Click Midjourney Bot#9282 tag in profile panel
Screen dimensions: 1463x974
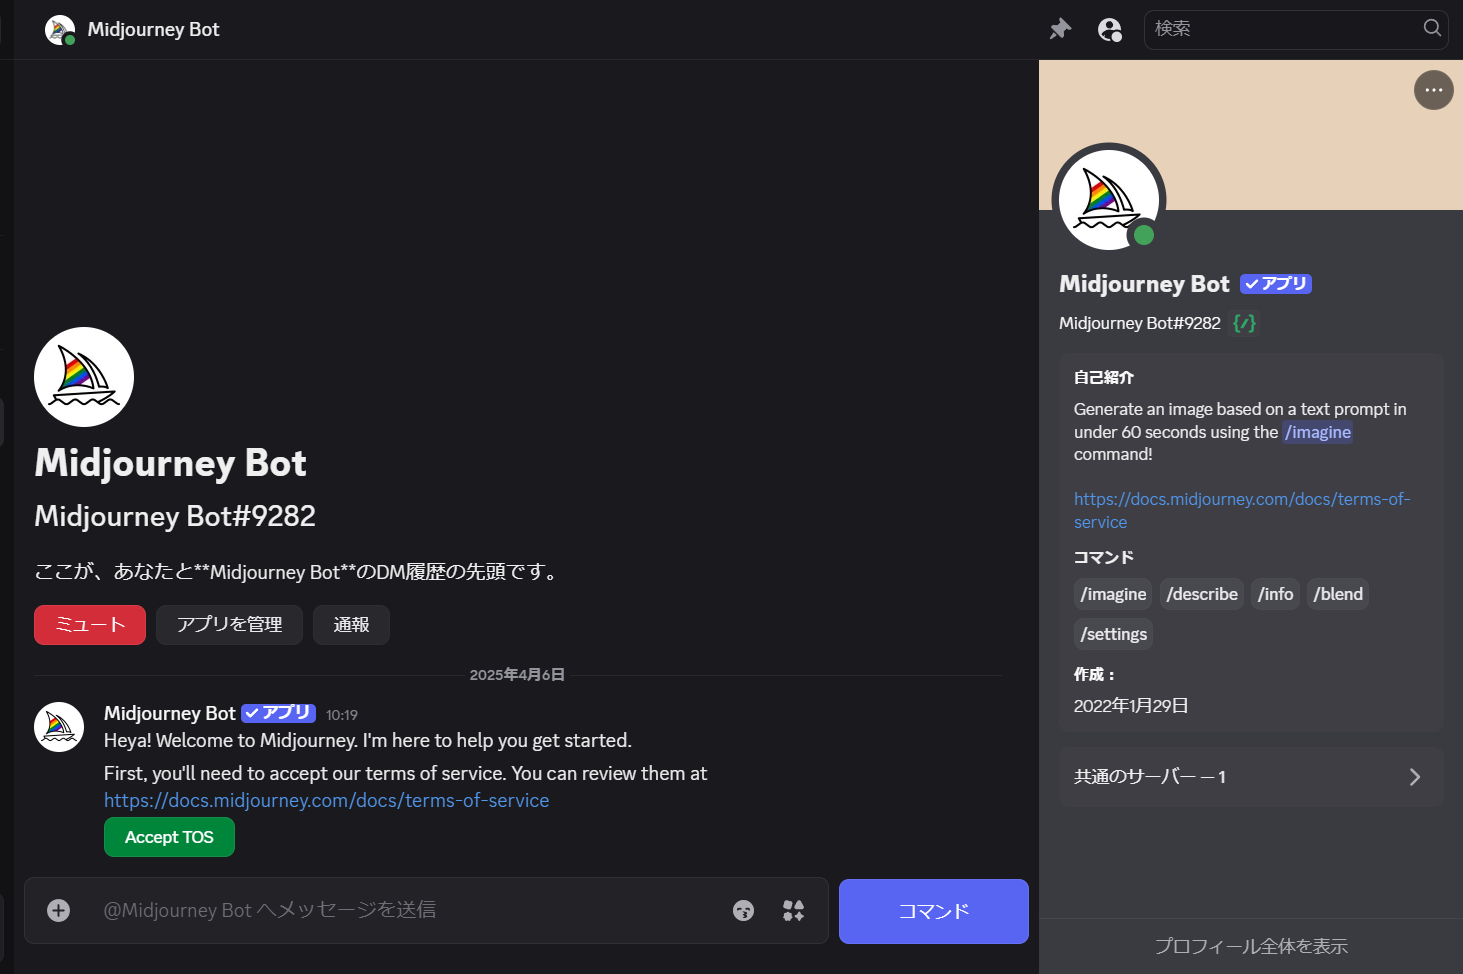click(x=1140, y=323)
